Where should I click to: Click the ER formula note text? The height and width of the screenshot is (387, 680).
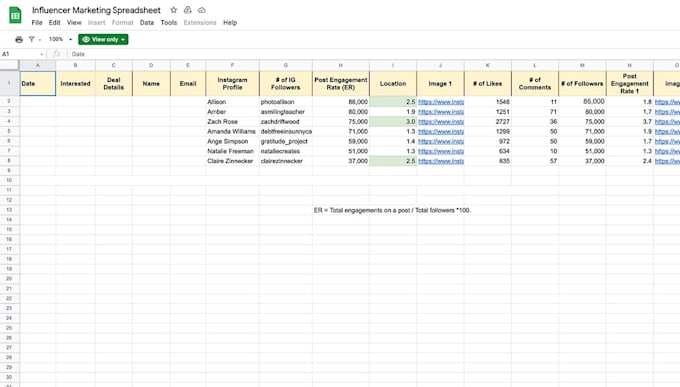pos(392,210)
